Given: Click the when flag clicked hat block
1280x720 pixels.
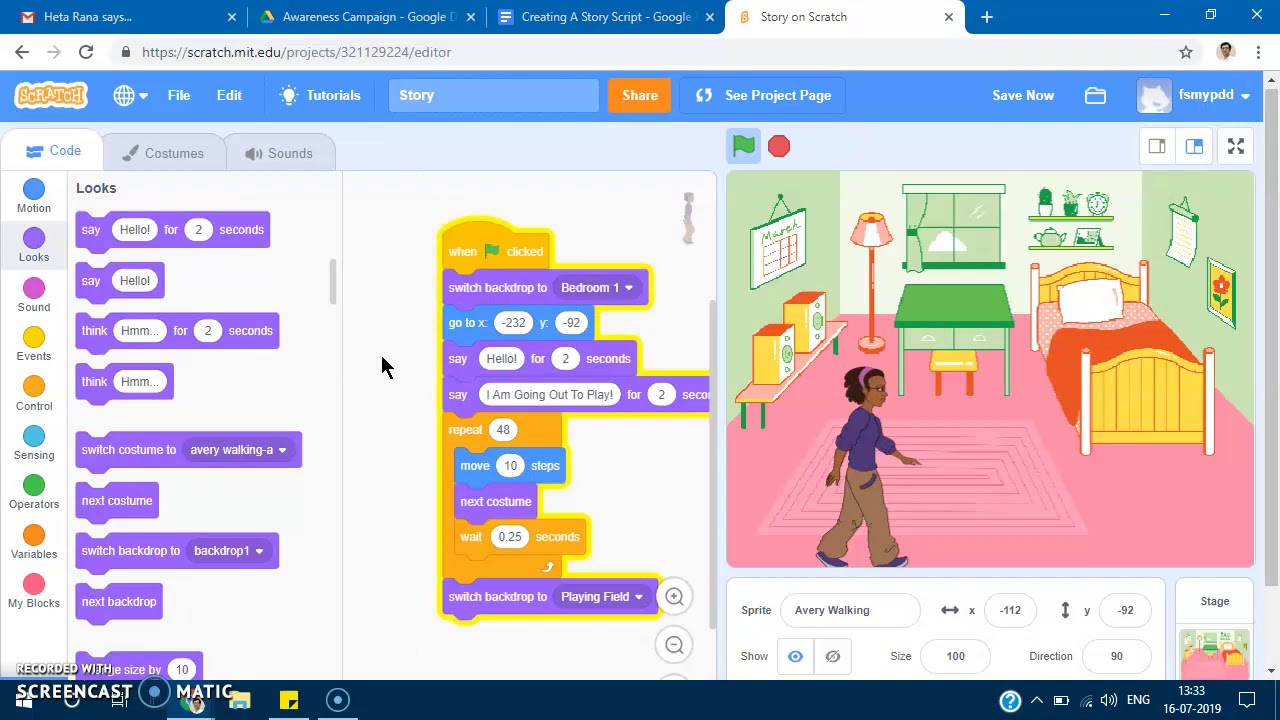Looking at the screenshot, I should [496, 251].
